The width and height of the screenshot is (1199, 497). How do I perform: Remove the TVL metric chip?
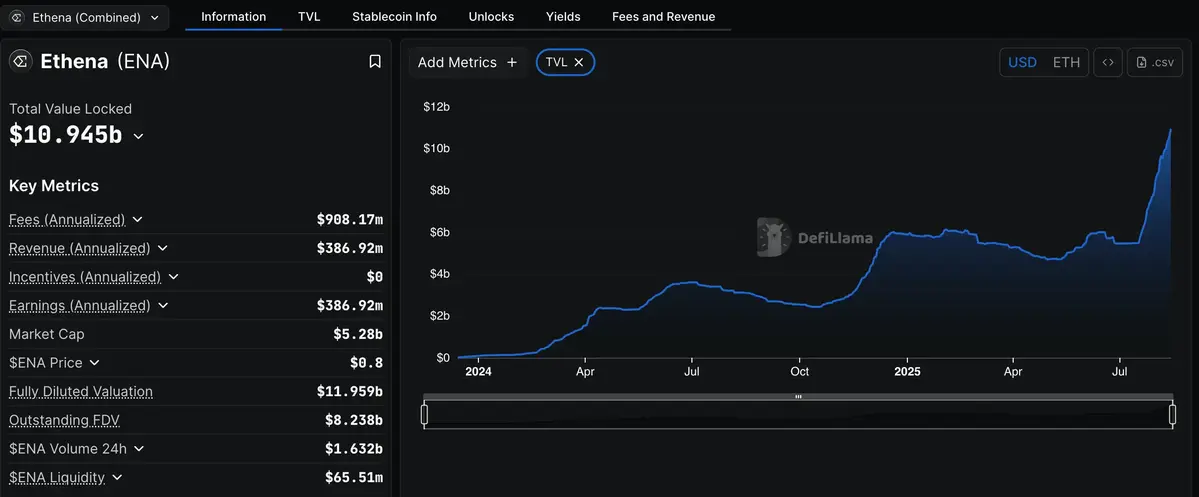(x=579, y=62)
